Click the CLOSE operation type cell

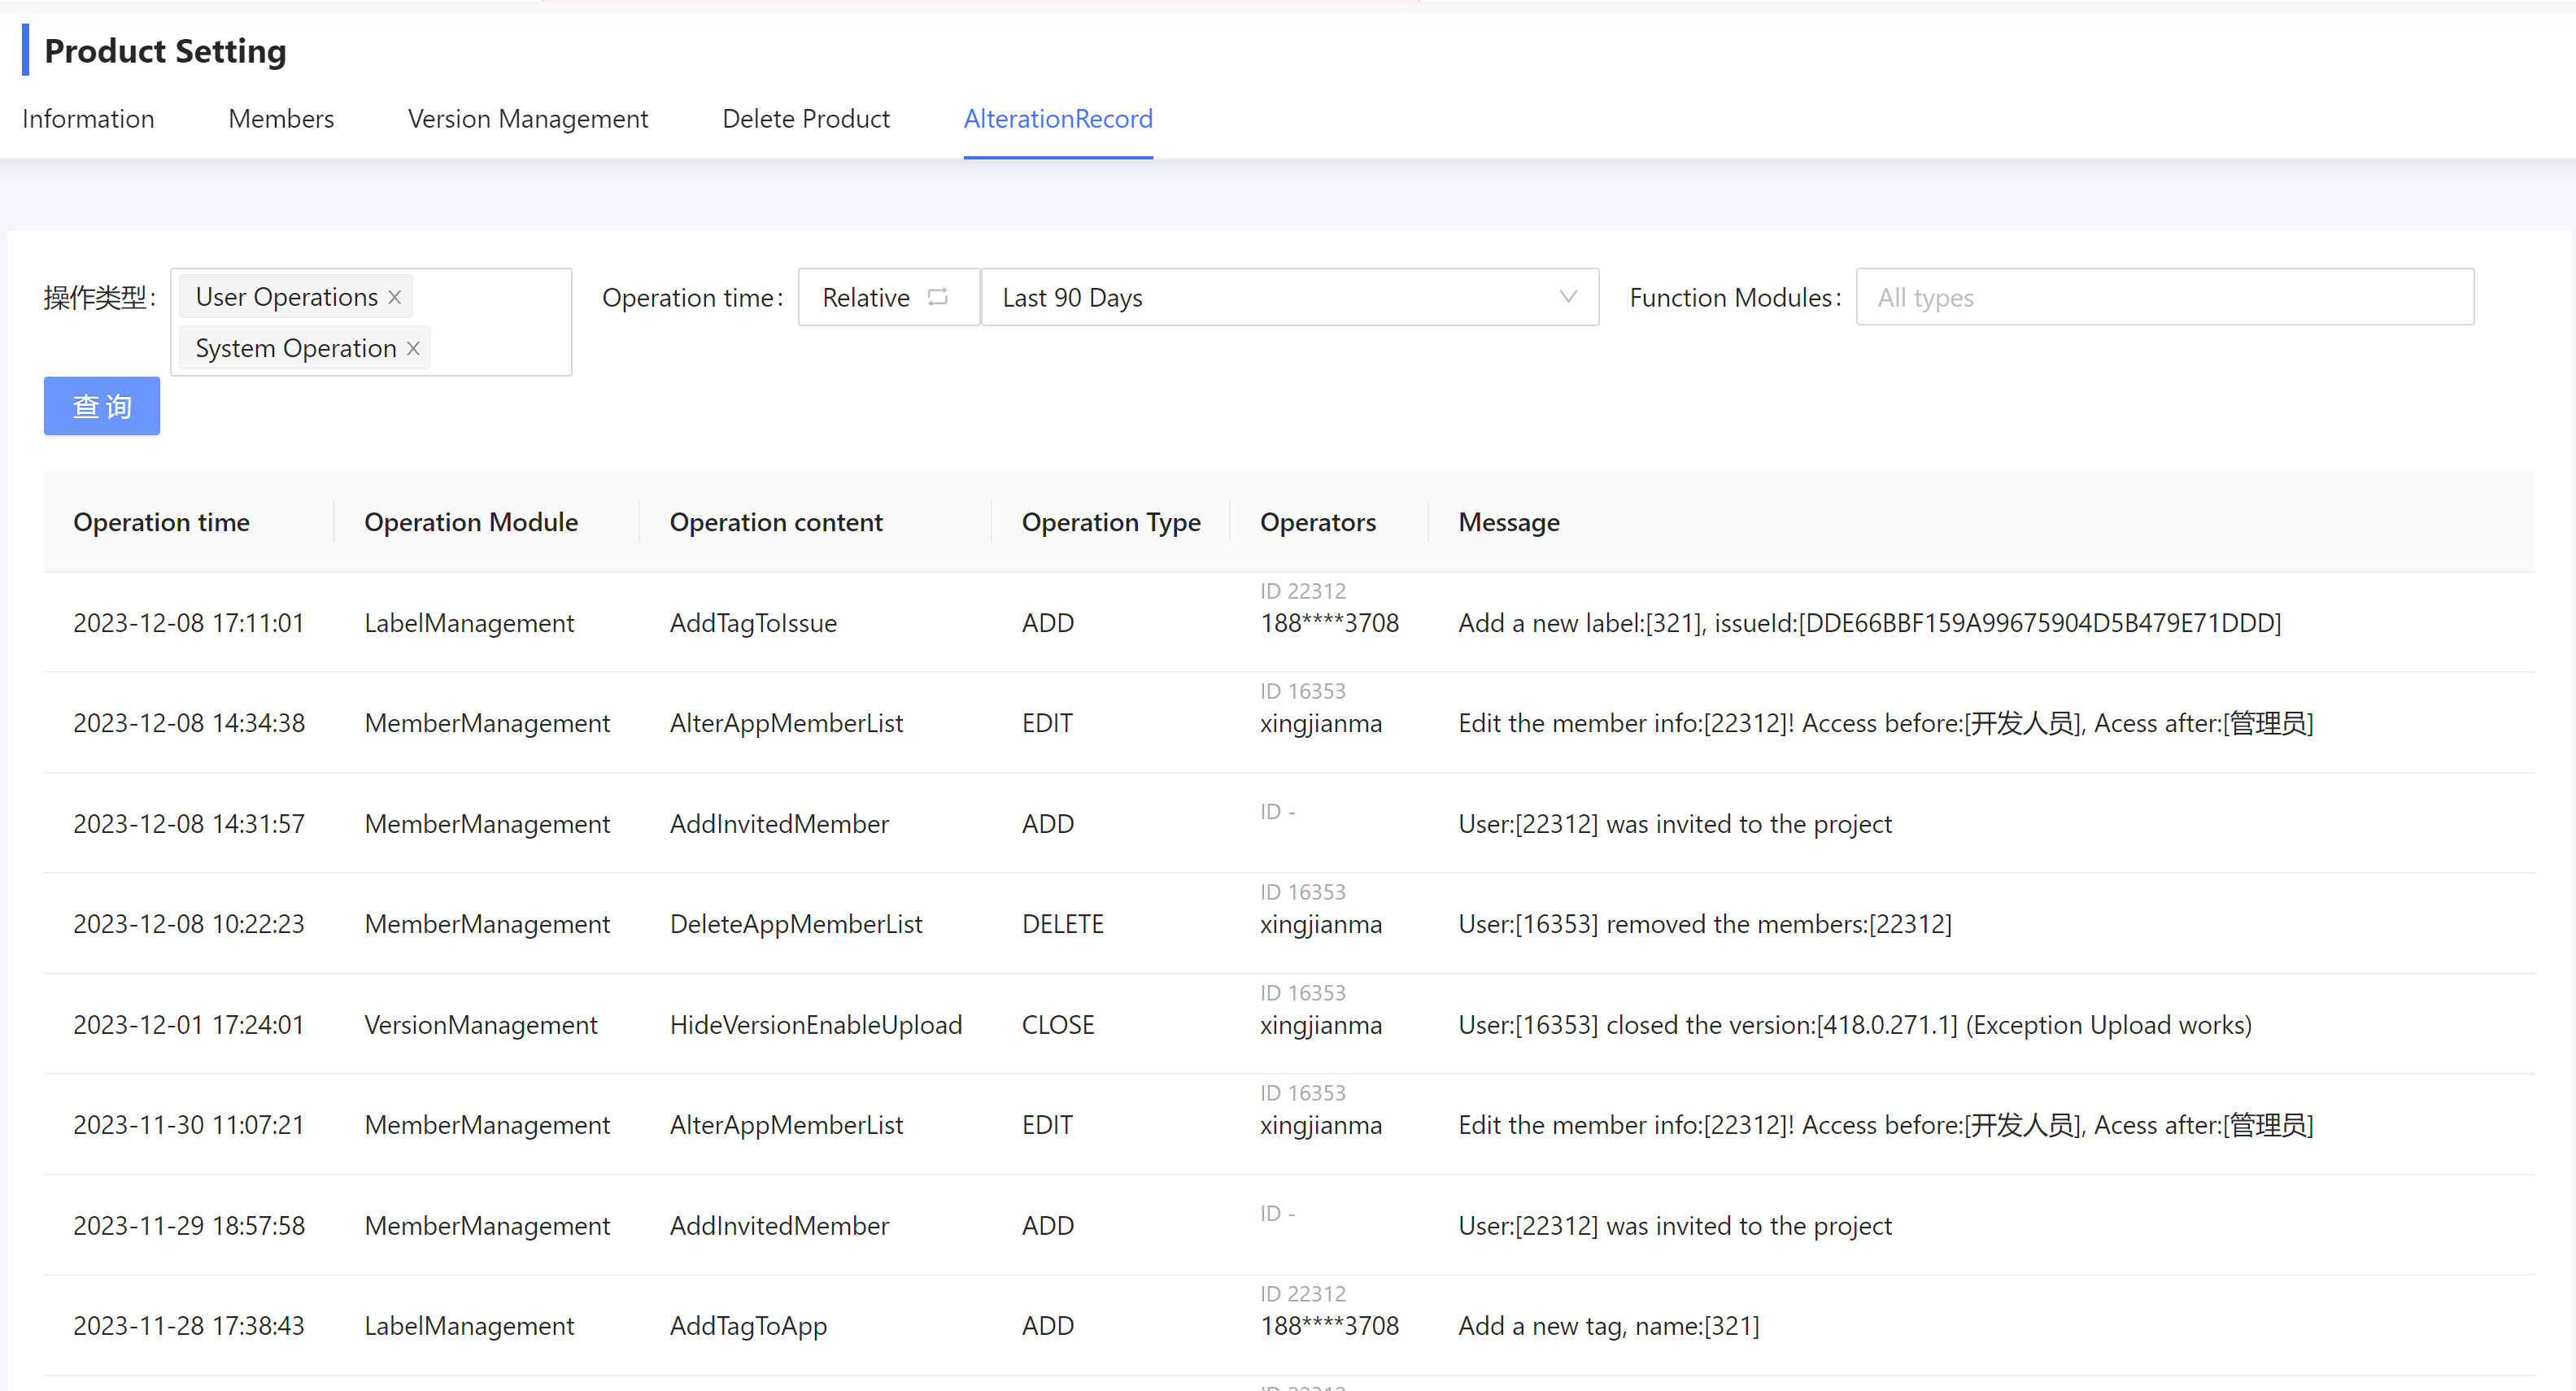click(x=1058, y=1025)
